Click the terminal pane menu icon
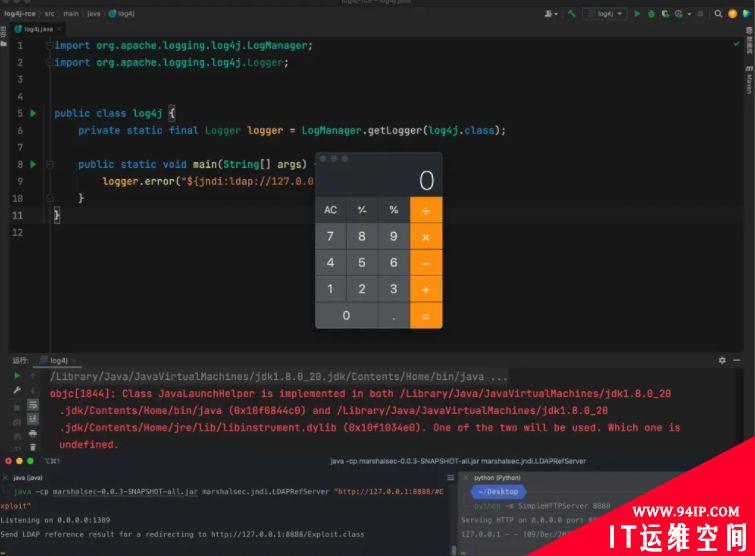Image resolution: width=755 pixels, height=556 pixels. tap(451, 478)
